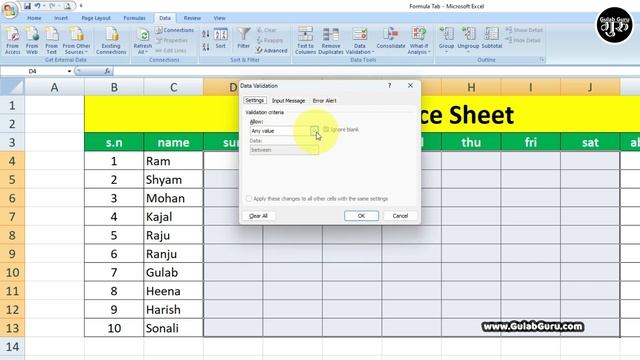640x360 pixels.
Task: Open From Other Sources menu
Action: pyautogui.click(x=76, y=40)
